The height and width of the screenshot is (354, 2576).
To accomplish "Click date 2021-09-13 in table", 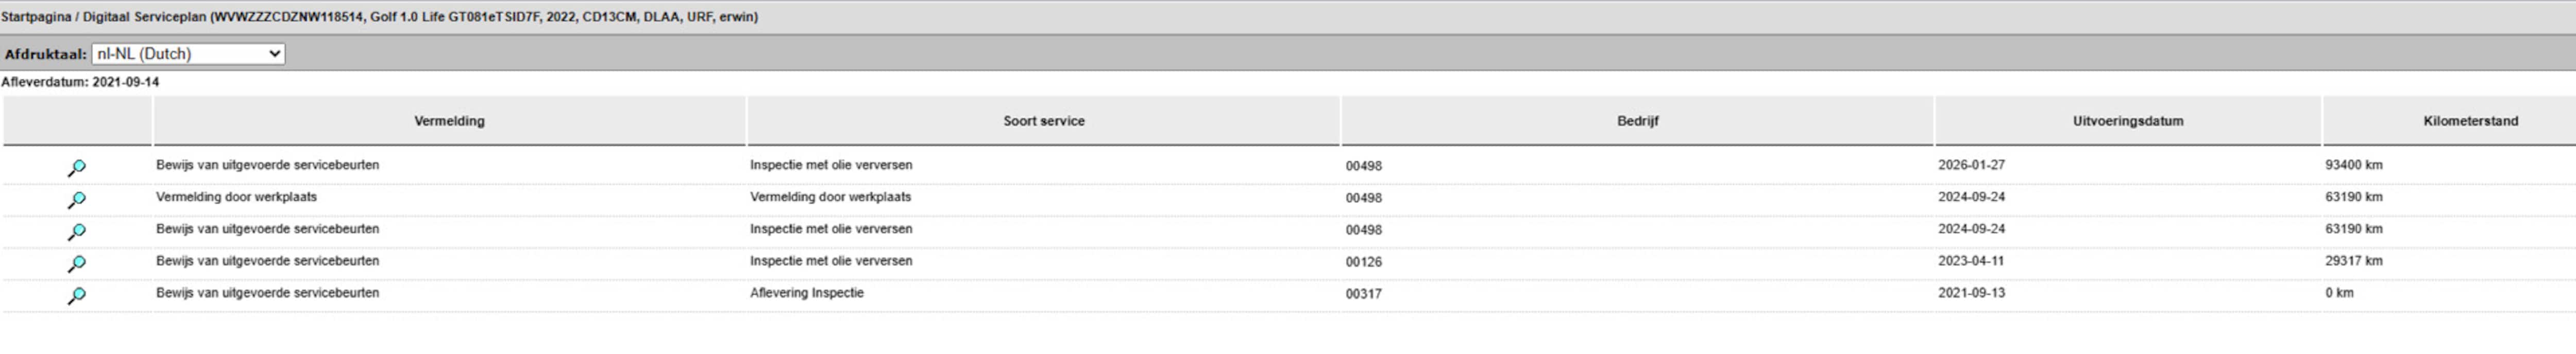I will coord(1971,293).
